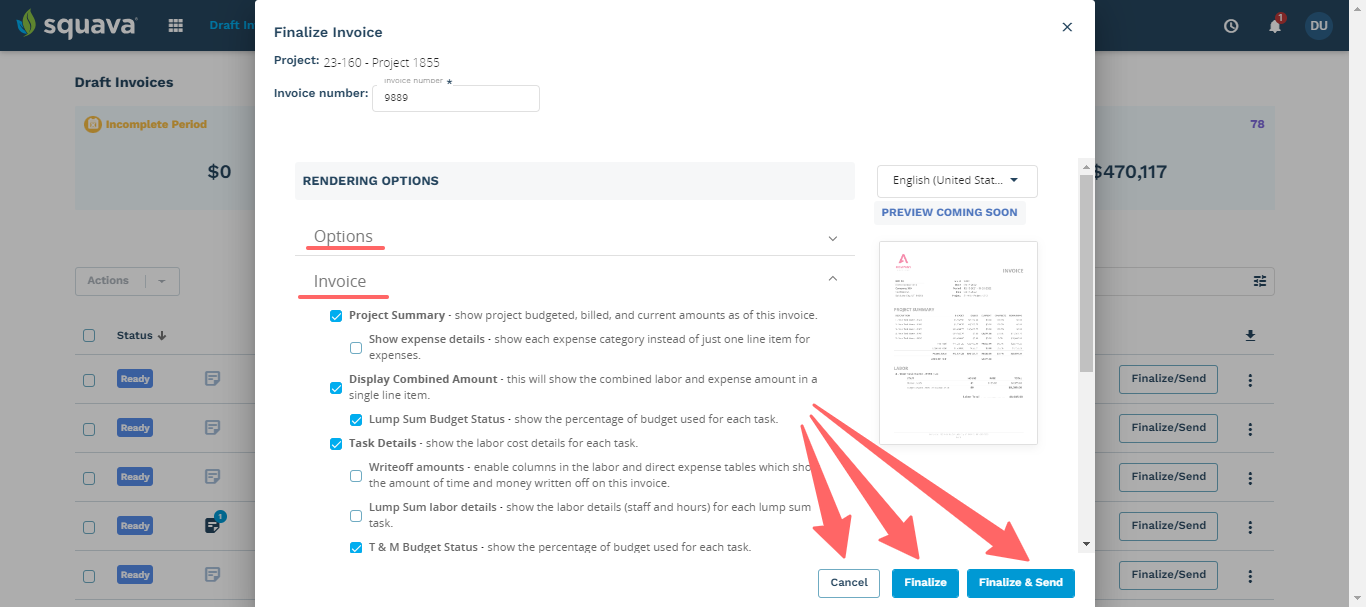Open the DU user account menu
The height and width of the screenshot is (607, 1366).
tap(1318, 25)
